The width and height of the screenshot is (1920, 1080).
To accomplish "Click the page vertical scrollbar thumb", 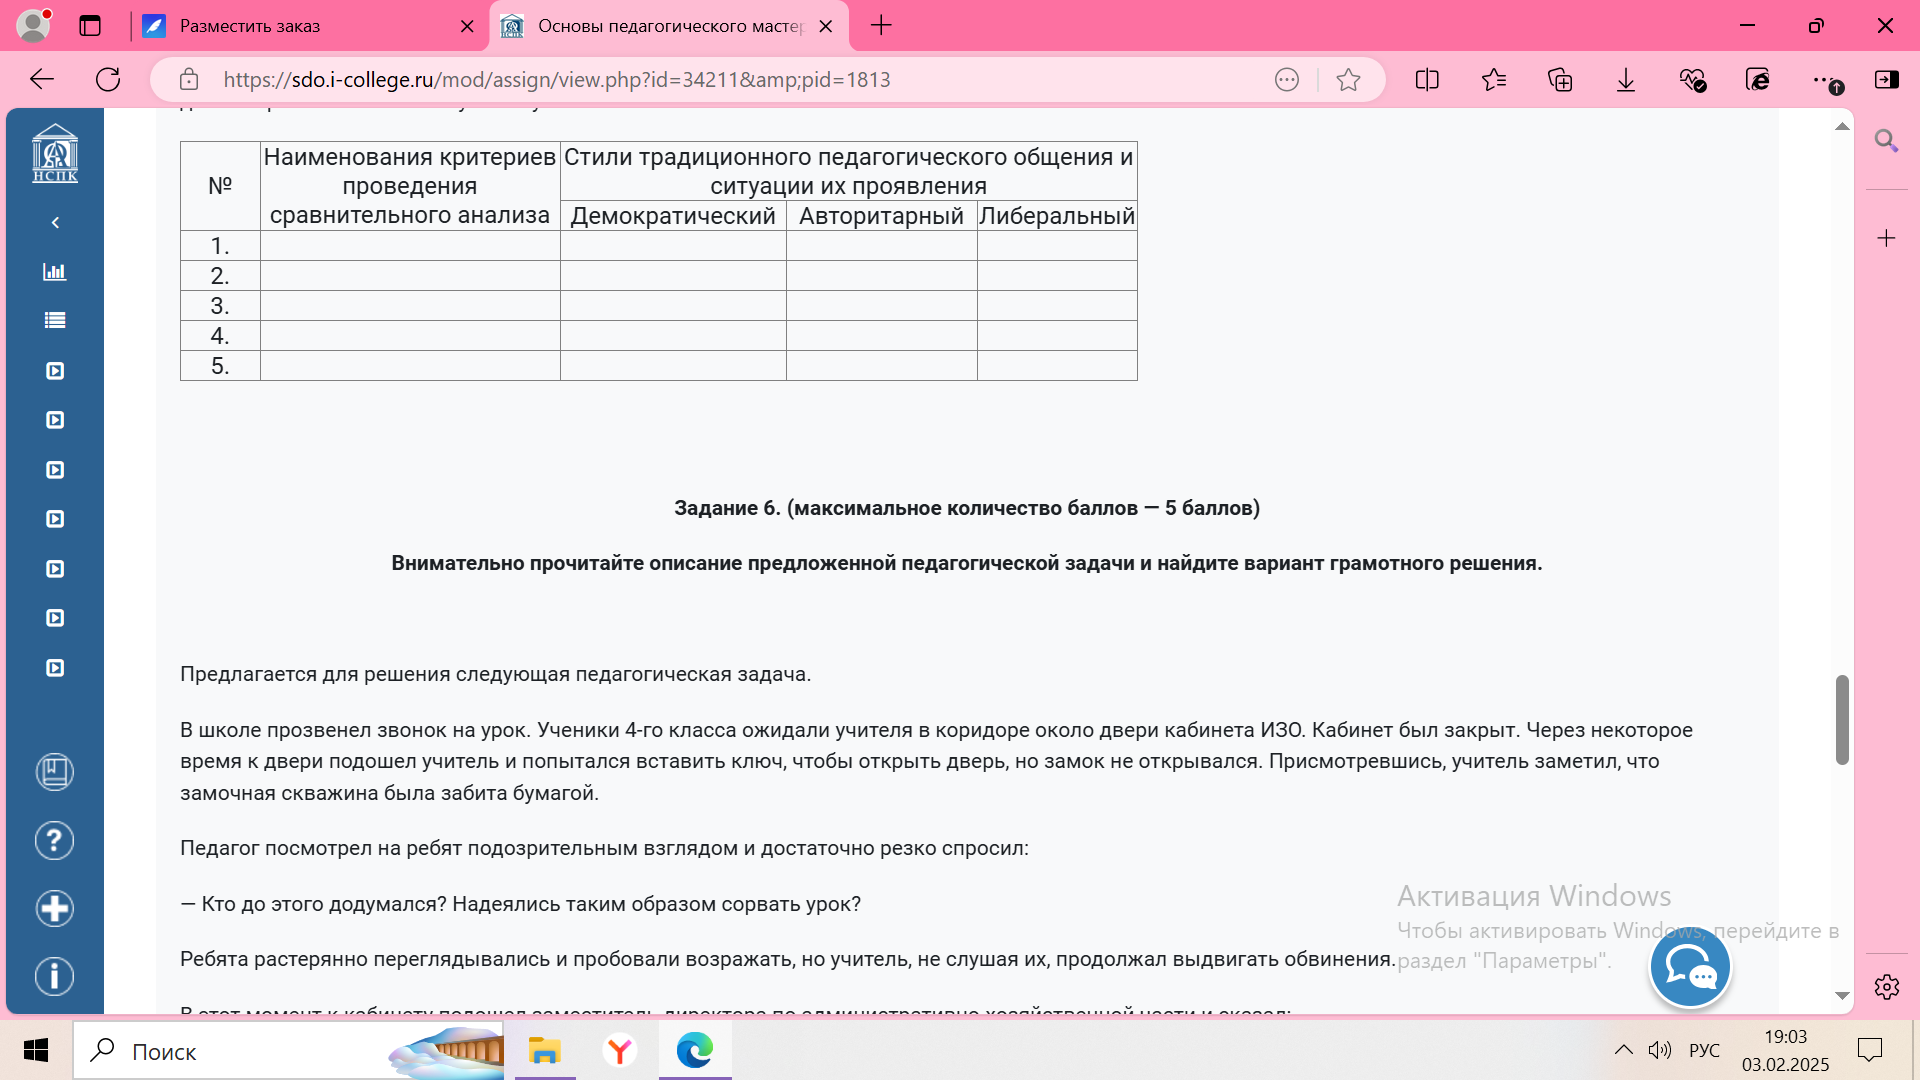I will (1842, 720).
